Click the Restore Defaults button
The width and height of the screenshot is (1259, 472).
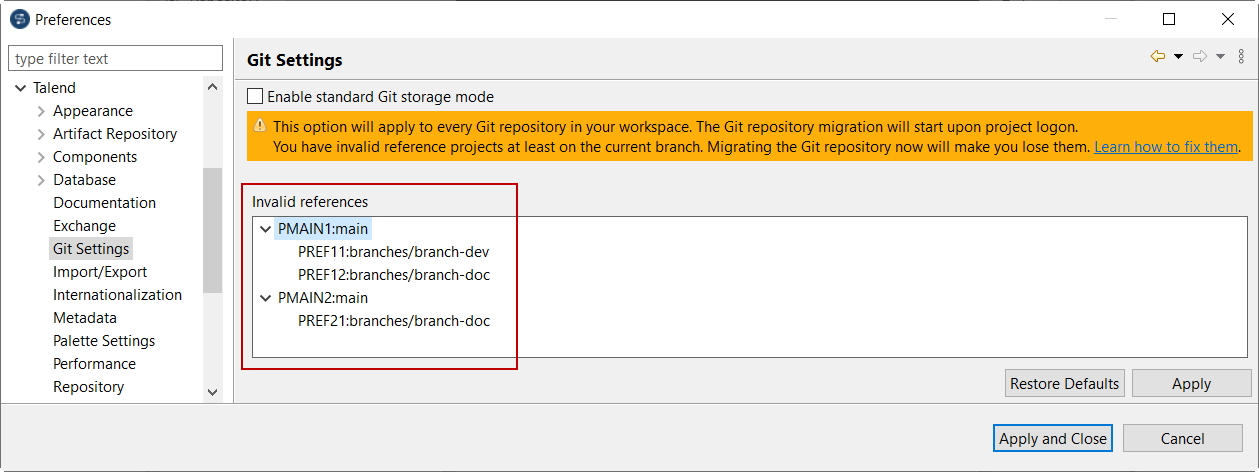1065,384
